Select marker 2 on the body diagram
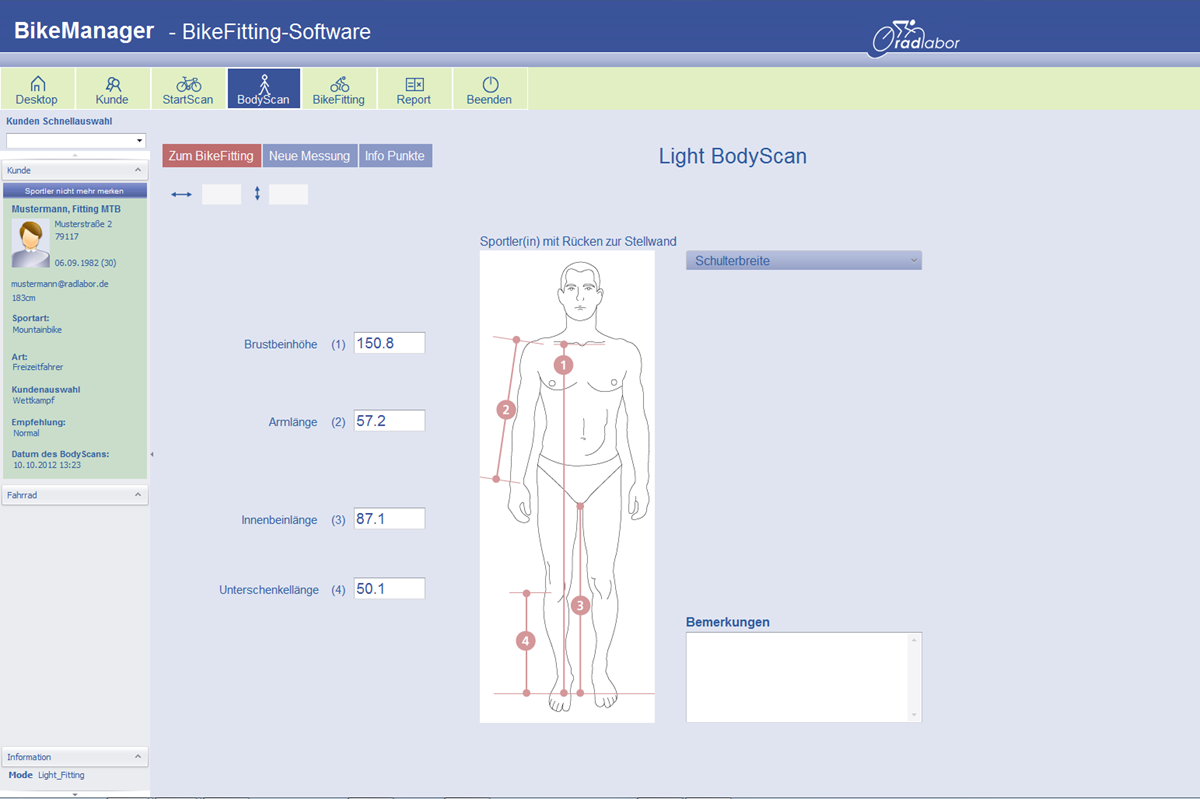Image resolution: width=1200 pixels, height=799 pixels. click(x=506, y=409)
